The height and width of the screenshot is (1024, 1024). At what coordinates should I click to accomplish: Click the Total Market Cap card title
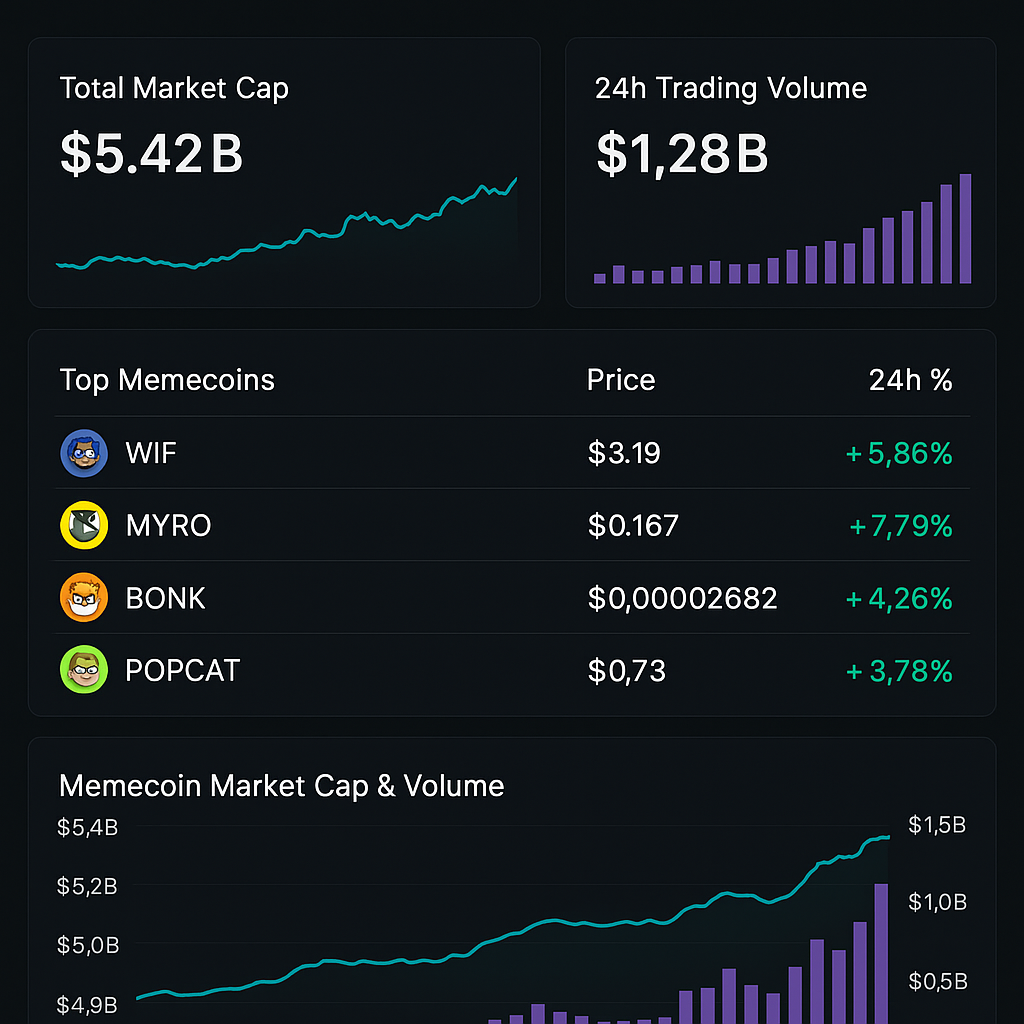[174, 88]
